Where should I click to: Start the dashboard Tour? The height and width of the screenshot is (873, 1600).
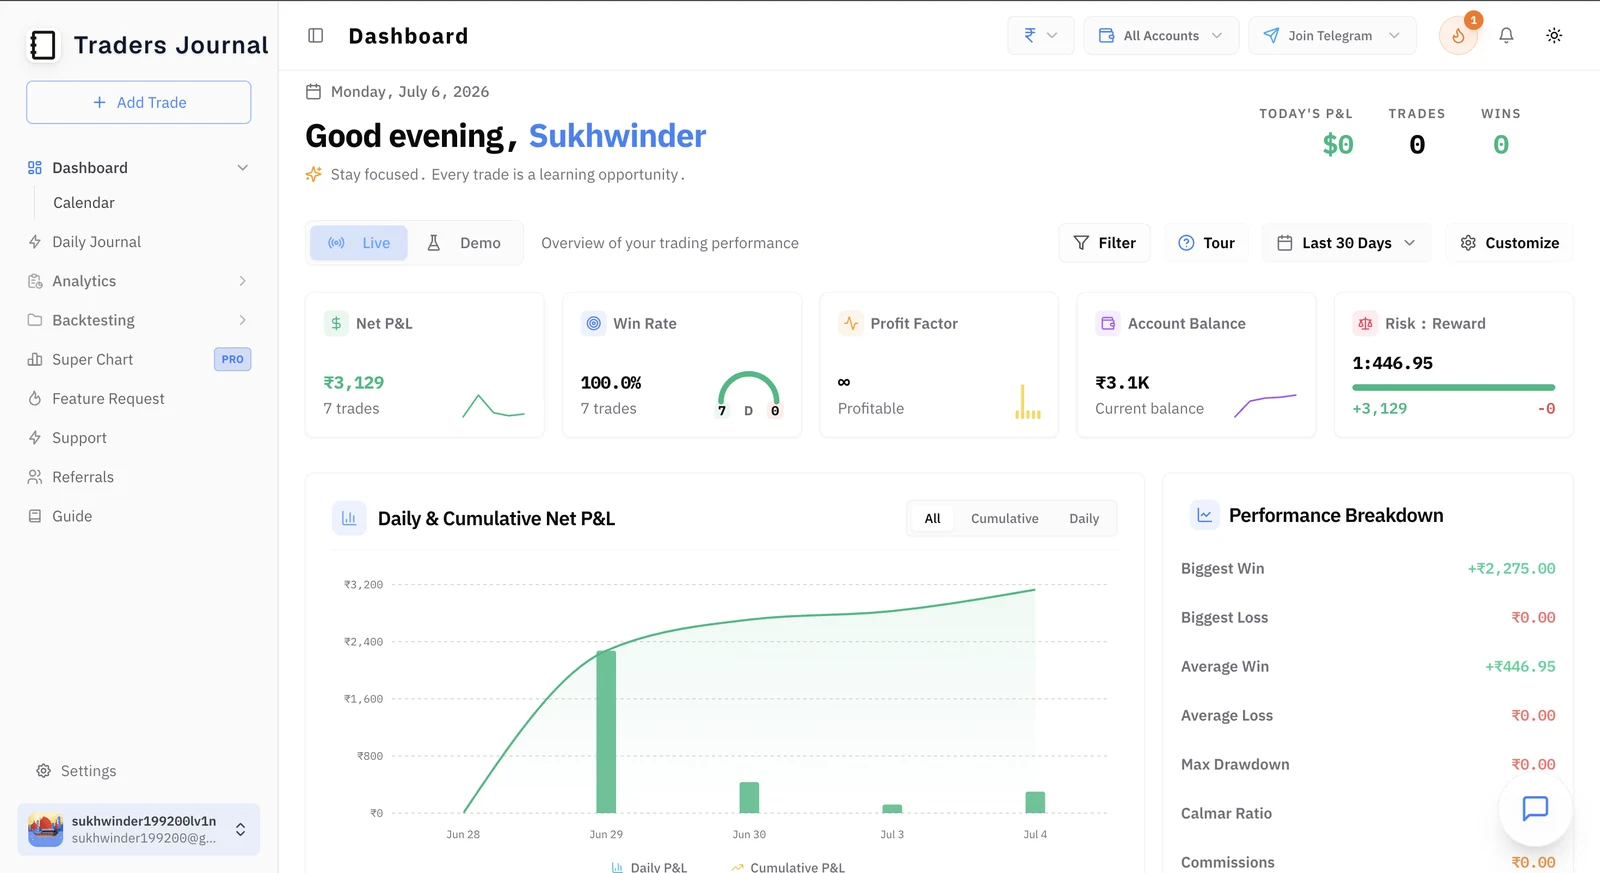(1206, 243)
